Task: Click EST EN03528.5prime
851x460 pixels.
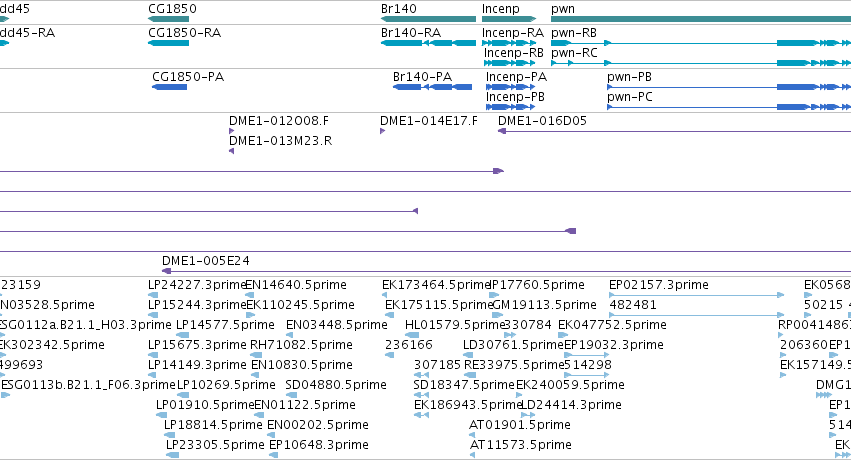Action: 47,305
